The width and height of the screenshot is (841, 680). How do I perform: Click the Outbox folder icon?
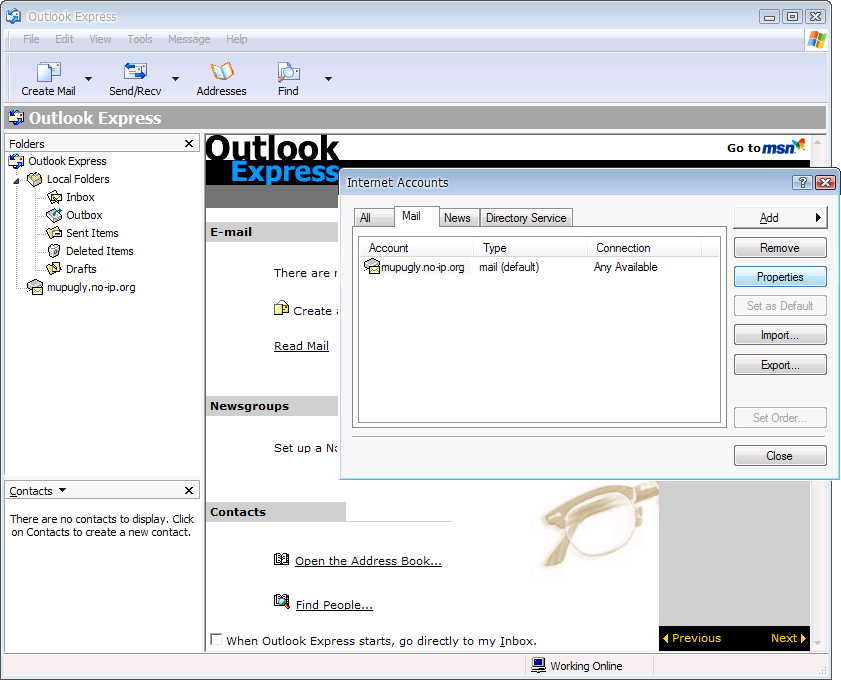tap(54, 215)
